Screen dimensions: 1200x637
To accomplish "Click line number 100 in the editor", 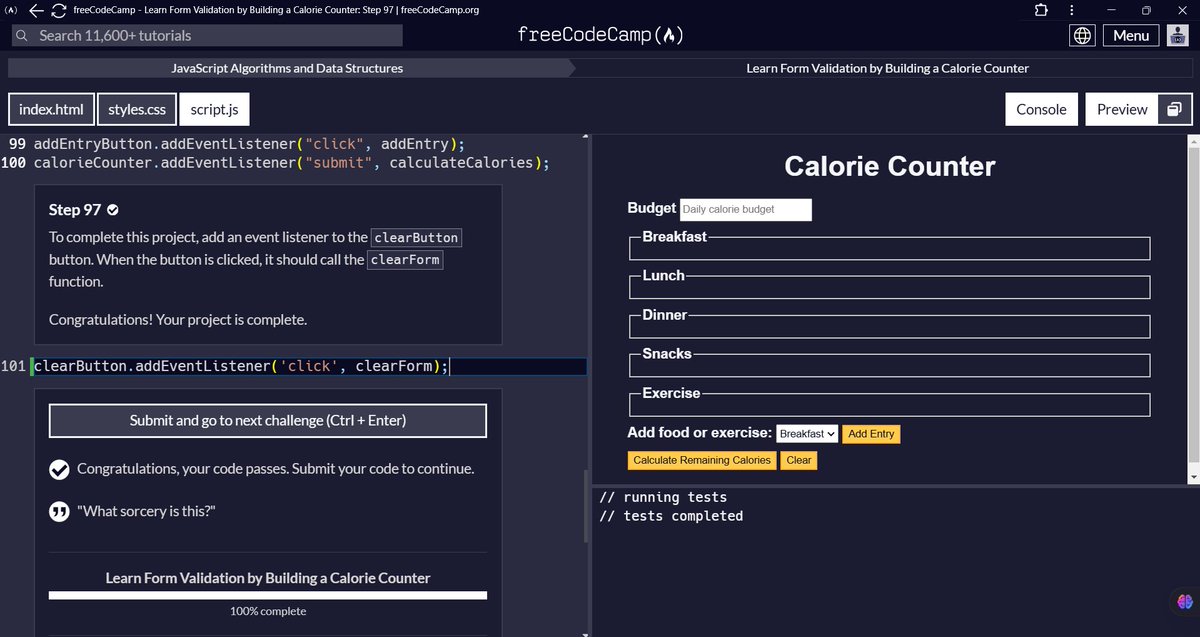I will [14, 162].
